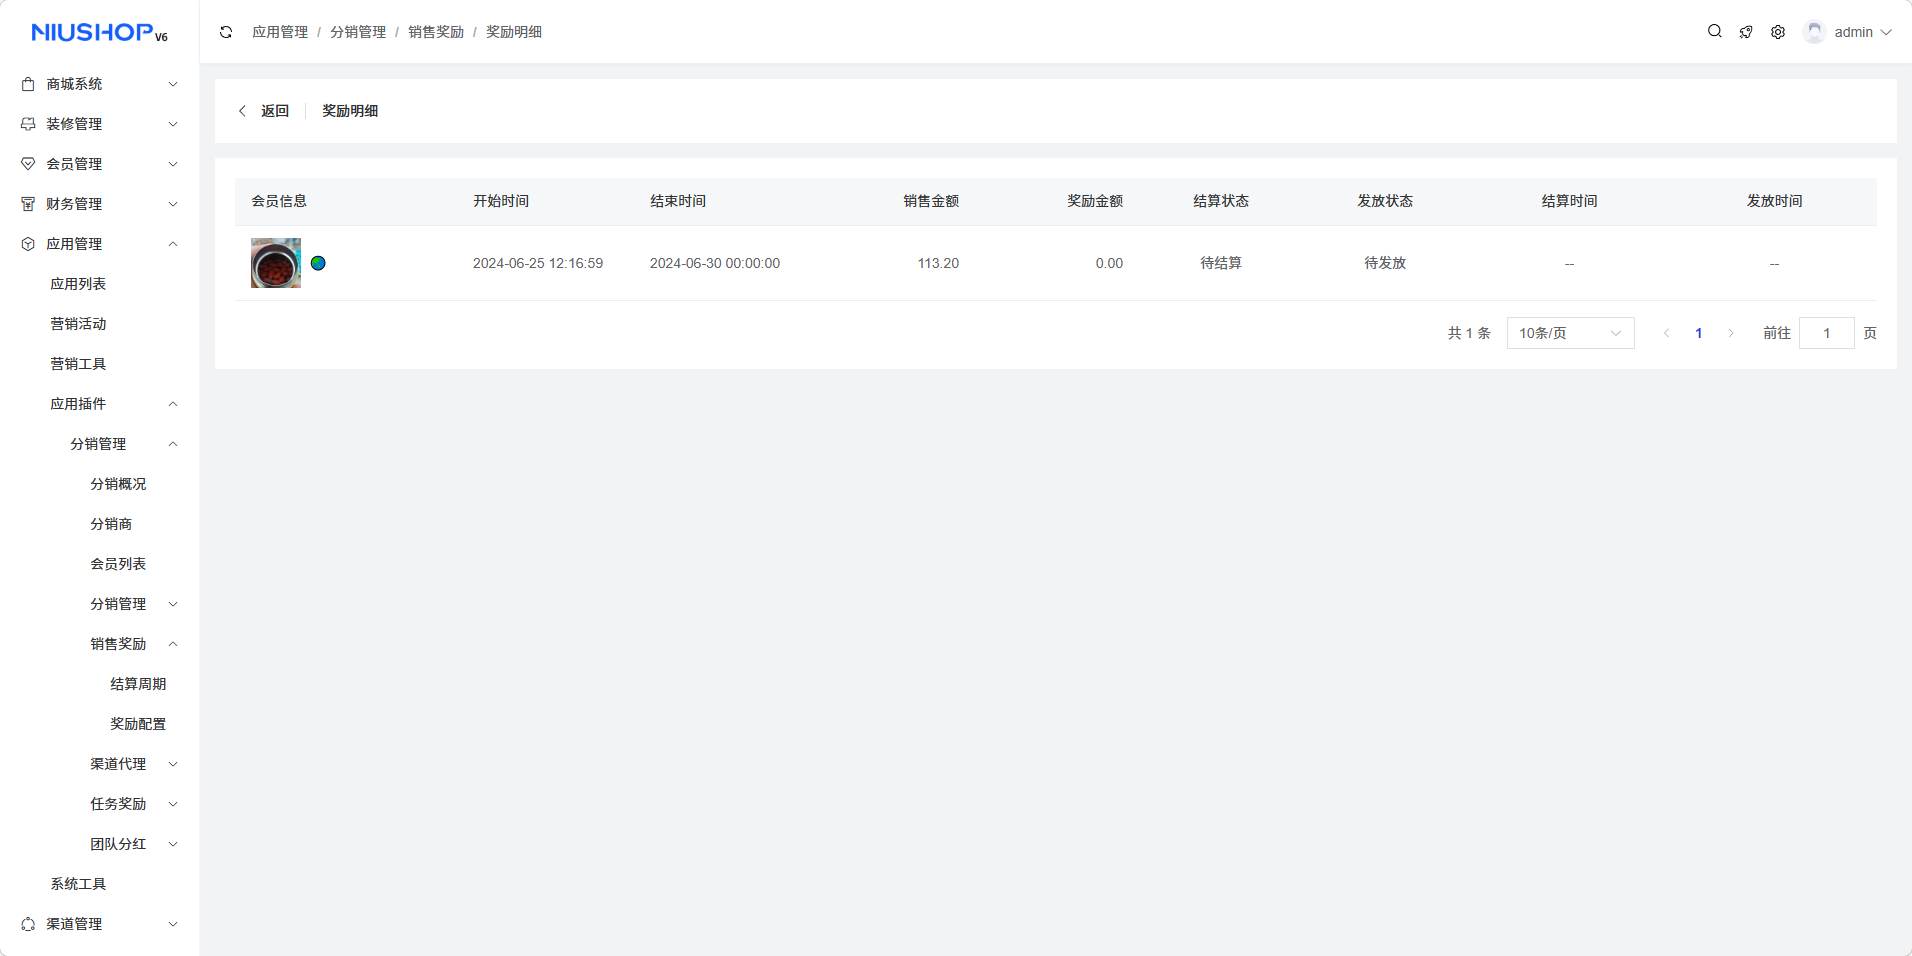The height and width of the screenshot is (956, 1912).
Task: Click 销售奖励 in the breadcrumb
Action: pyautogui.click(x=435, y=32)
